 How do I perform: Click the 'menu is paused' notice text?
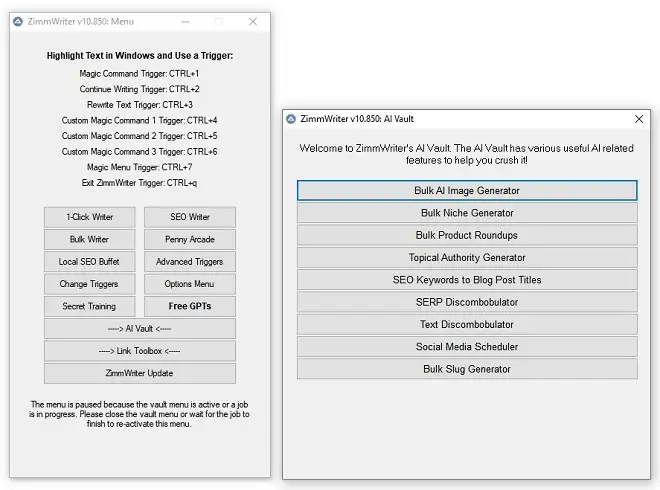click(x=139, y=414)
